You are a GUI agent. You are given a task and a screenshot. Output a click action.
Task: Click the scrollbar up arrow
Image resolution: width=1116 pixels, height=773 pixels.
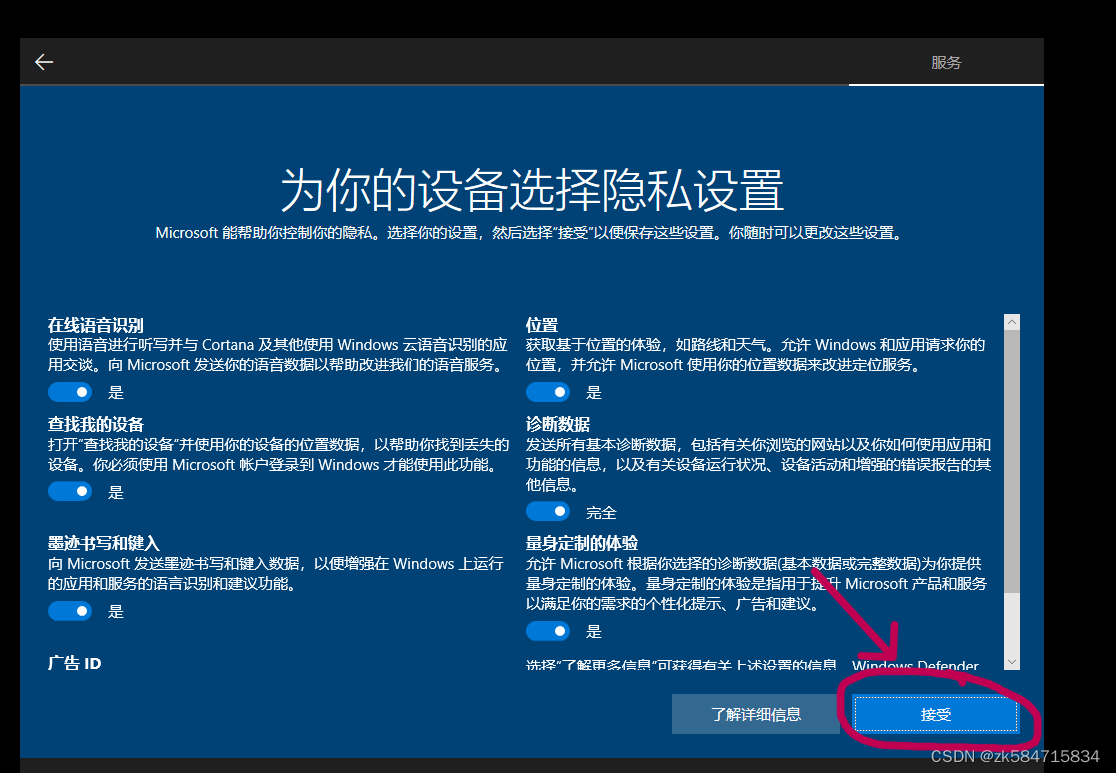pyautogui.click(x=1011, y=322)
